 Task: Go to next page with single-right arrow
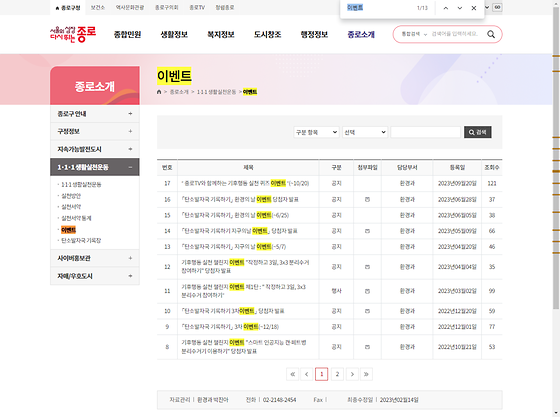coord(352,374)
